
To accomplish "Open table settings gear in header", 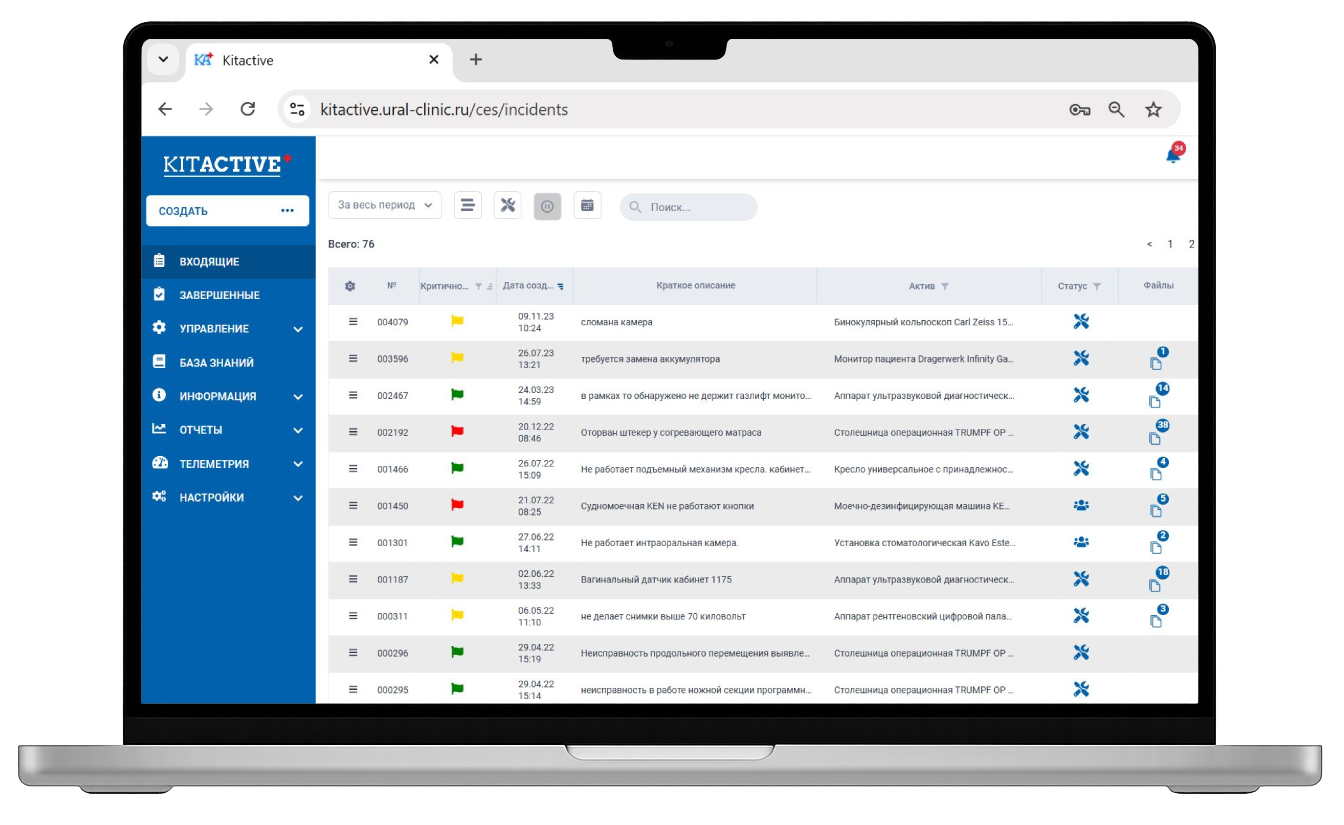I will tap(350, 286).
